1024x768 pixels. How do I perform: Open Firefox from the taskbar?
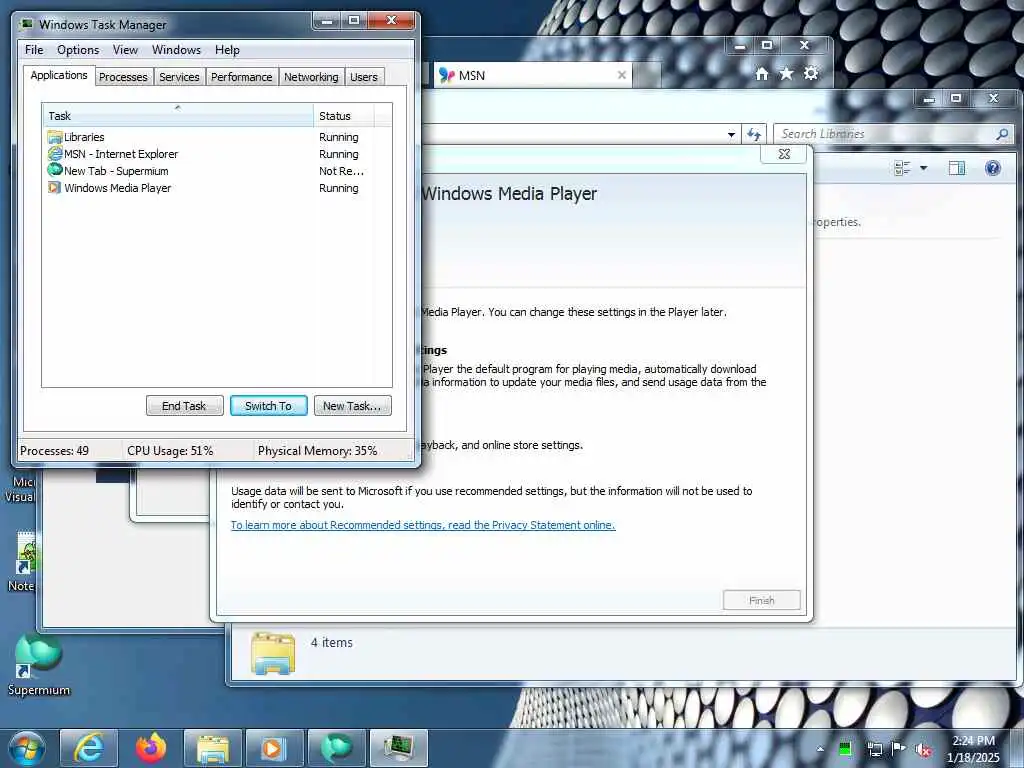(151, 748)
